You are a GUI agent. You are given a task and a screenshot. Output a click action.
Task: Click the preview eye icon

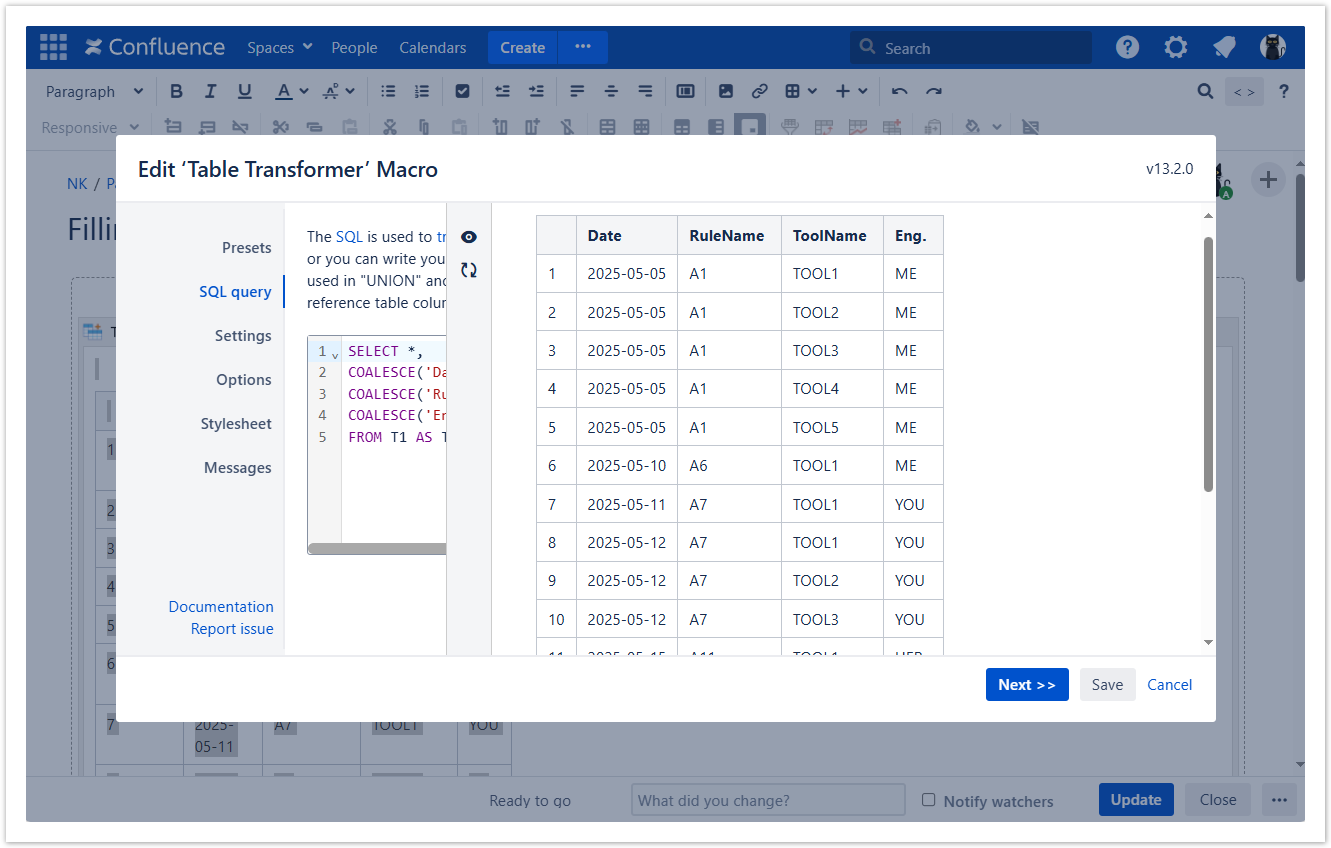469,237
